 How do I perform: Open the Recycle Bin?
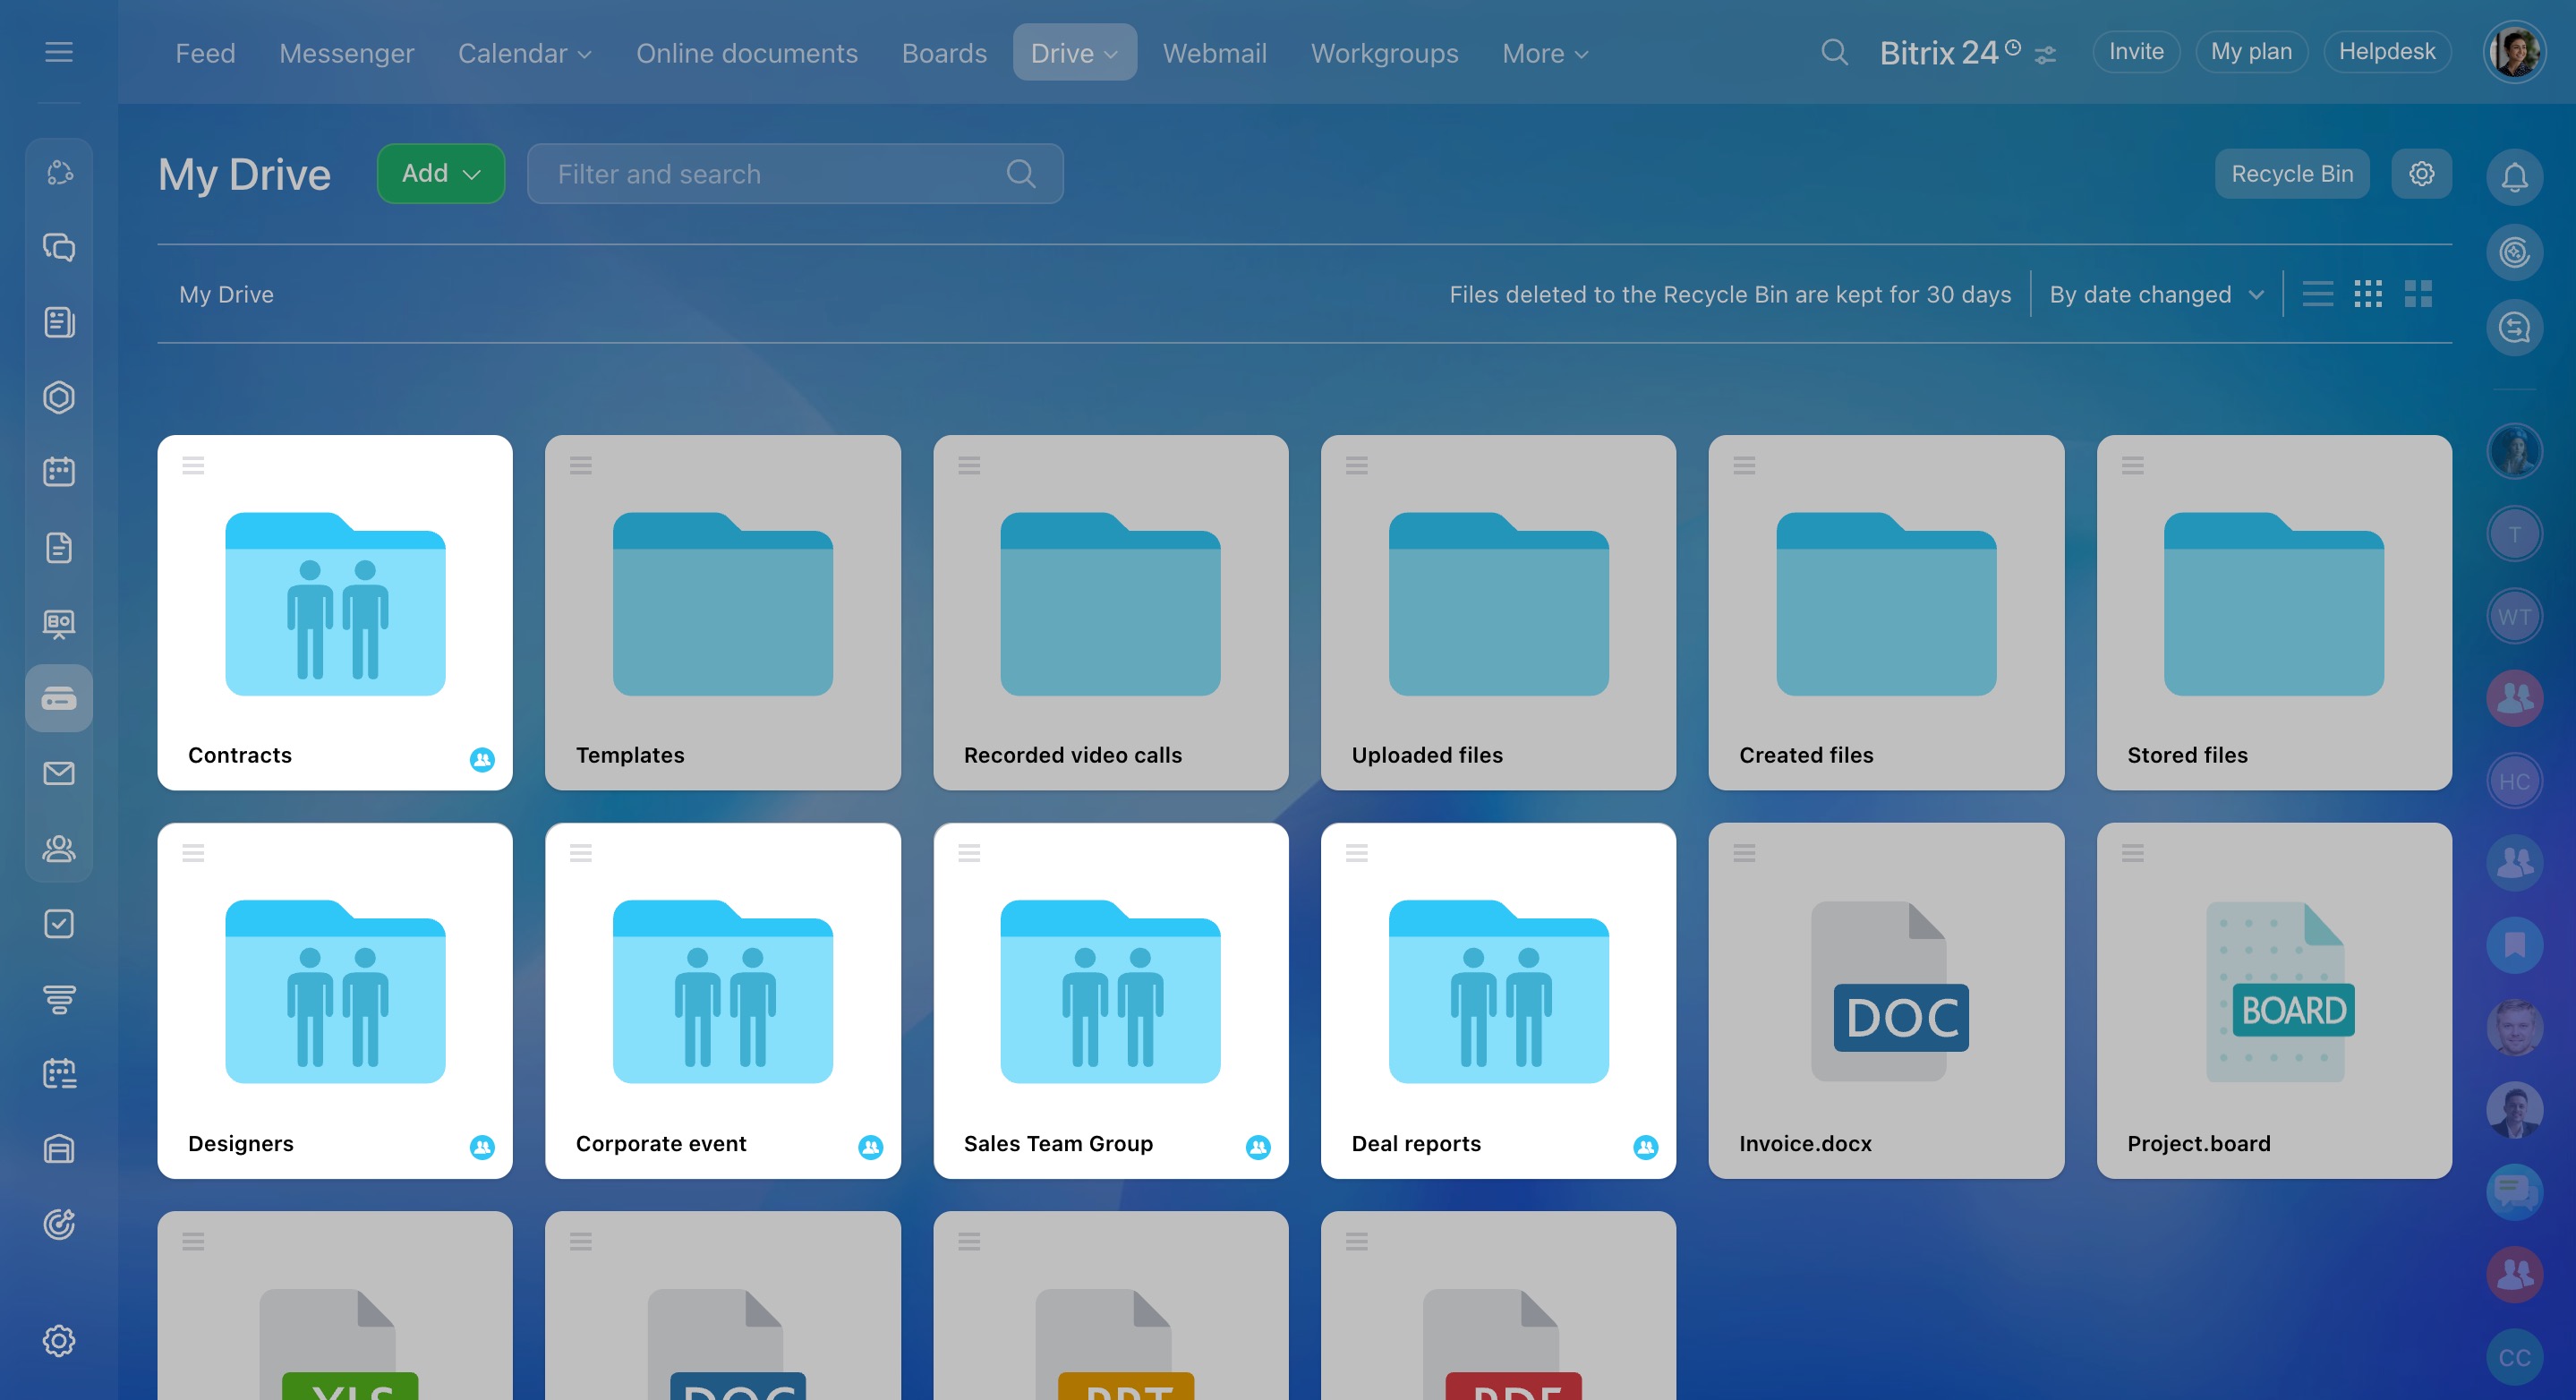[2291, 174]
